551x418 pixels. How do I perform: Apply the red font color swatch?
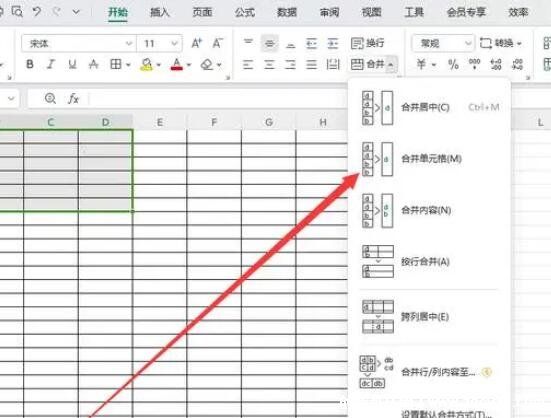tap(177, 64)
